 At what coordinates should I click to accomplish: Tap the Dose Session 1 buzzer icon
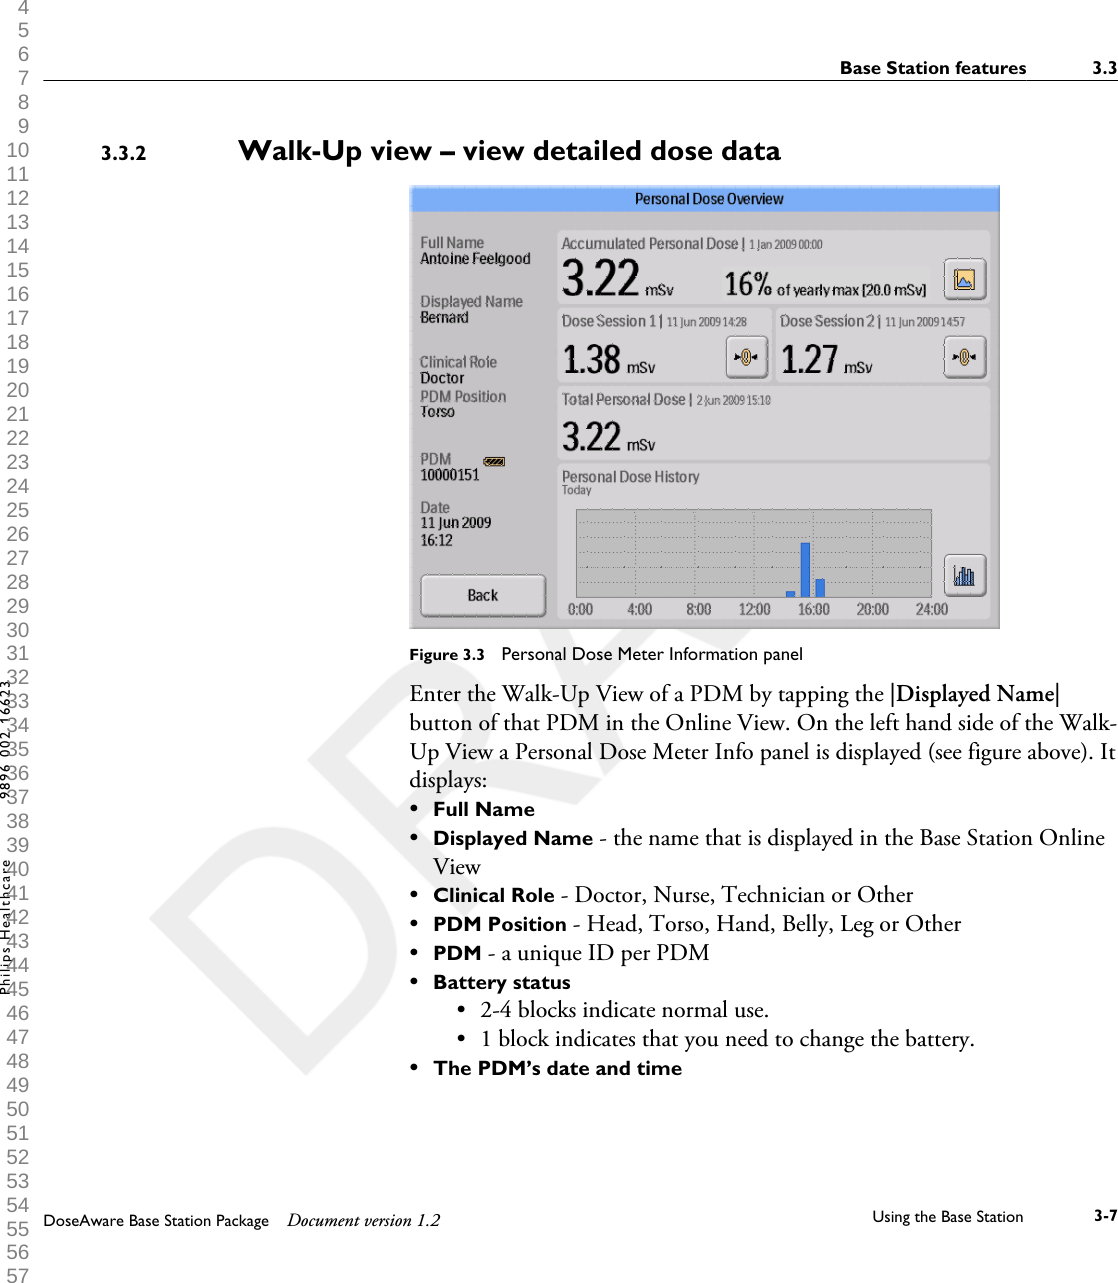pyautogui.click(x=747, y=357)
